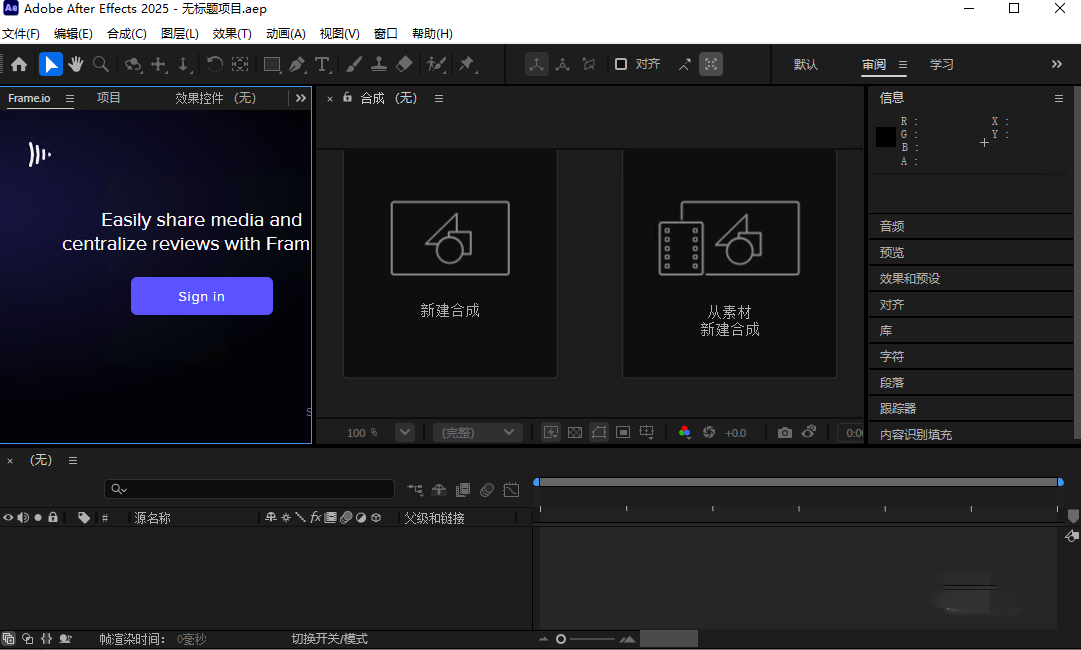Click the reset exposure icon
The width and height of the screenshot is (1081, 650).
click(x=709, y=432)
